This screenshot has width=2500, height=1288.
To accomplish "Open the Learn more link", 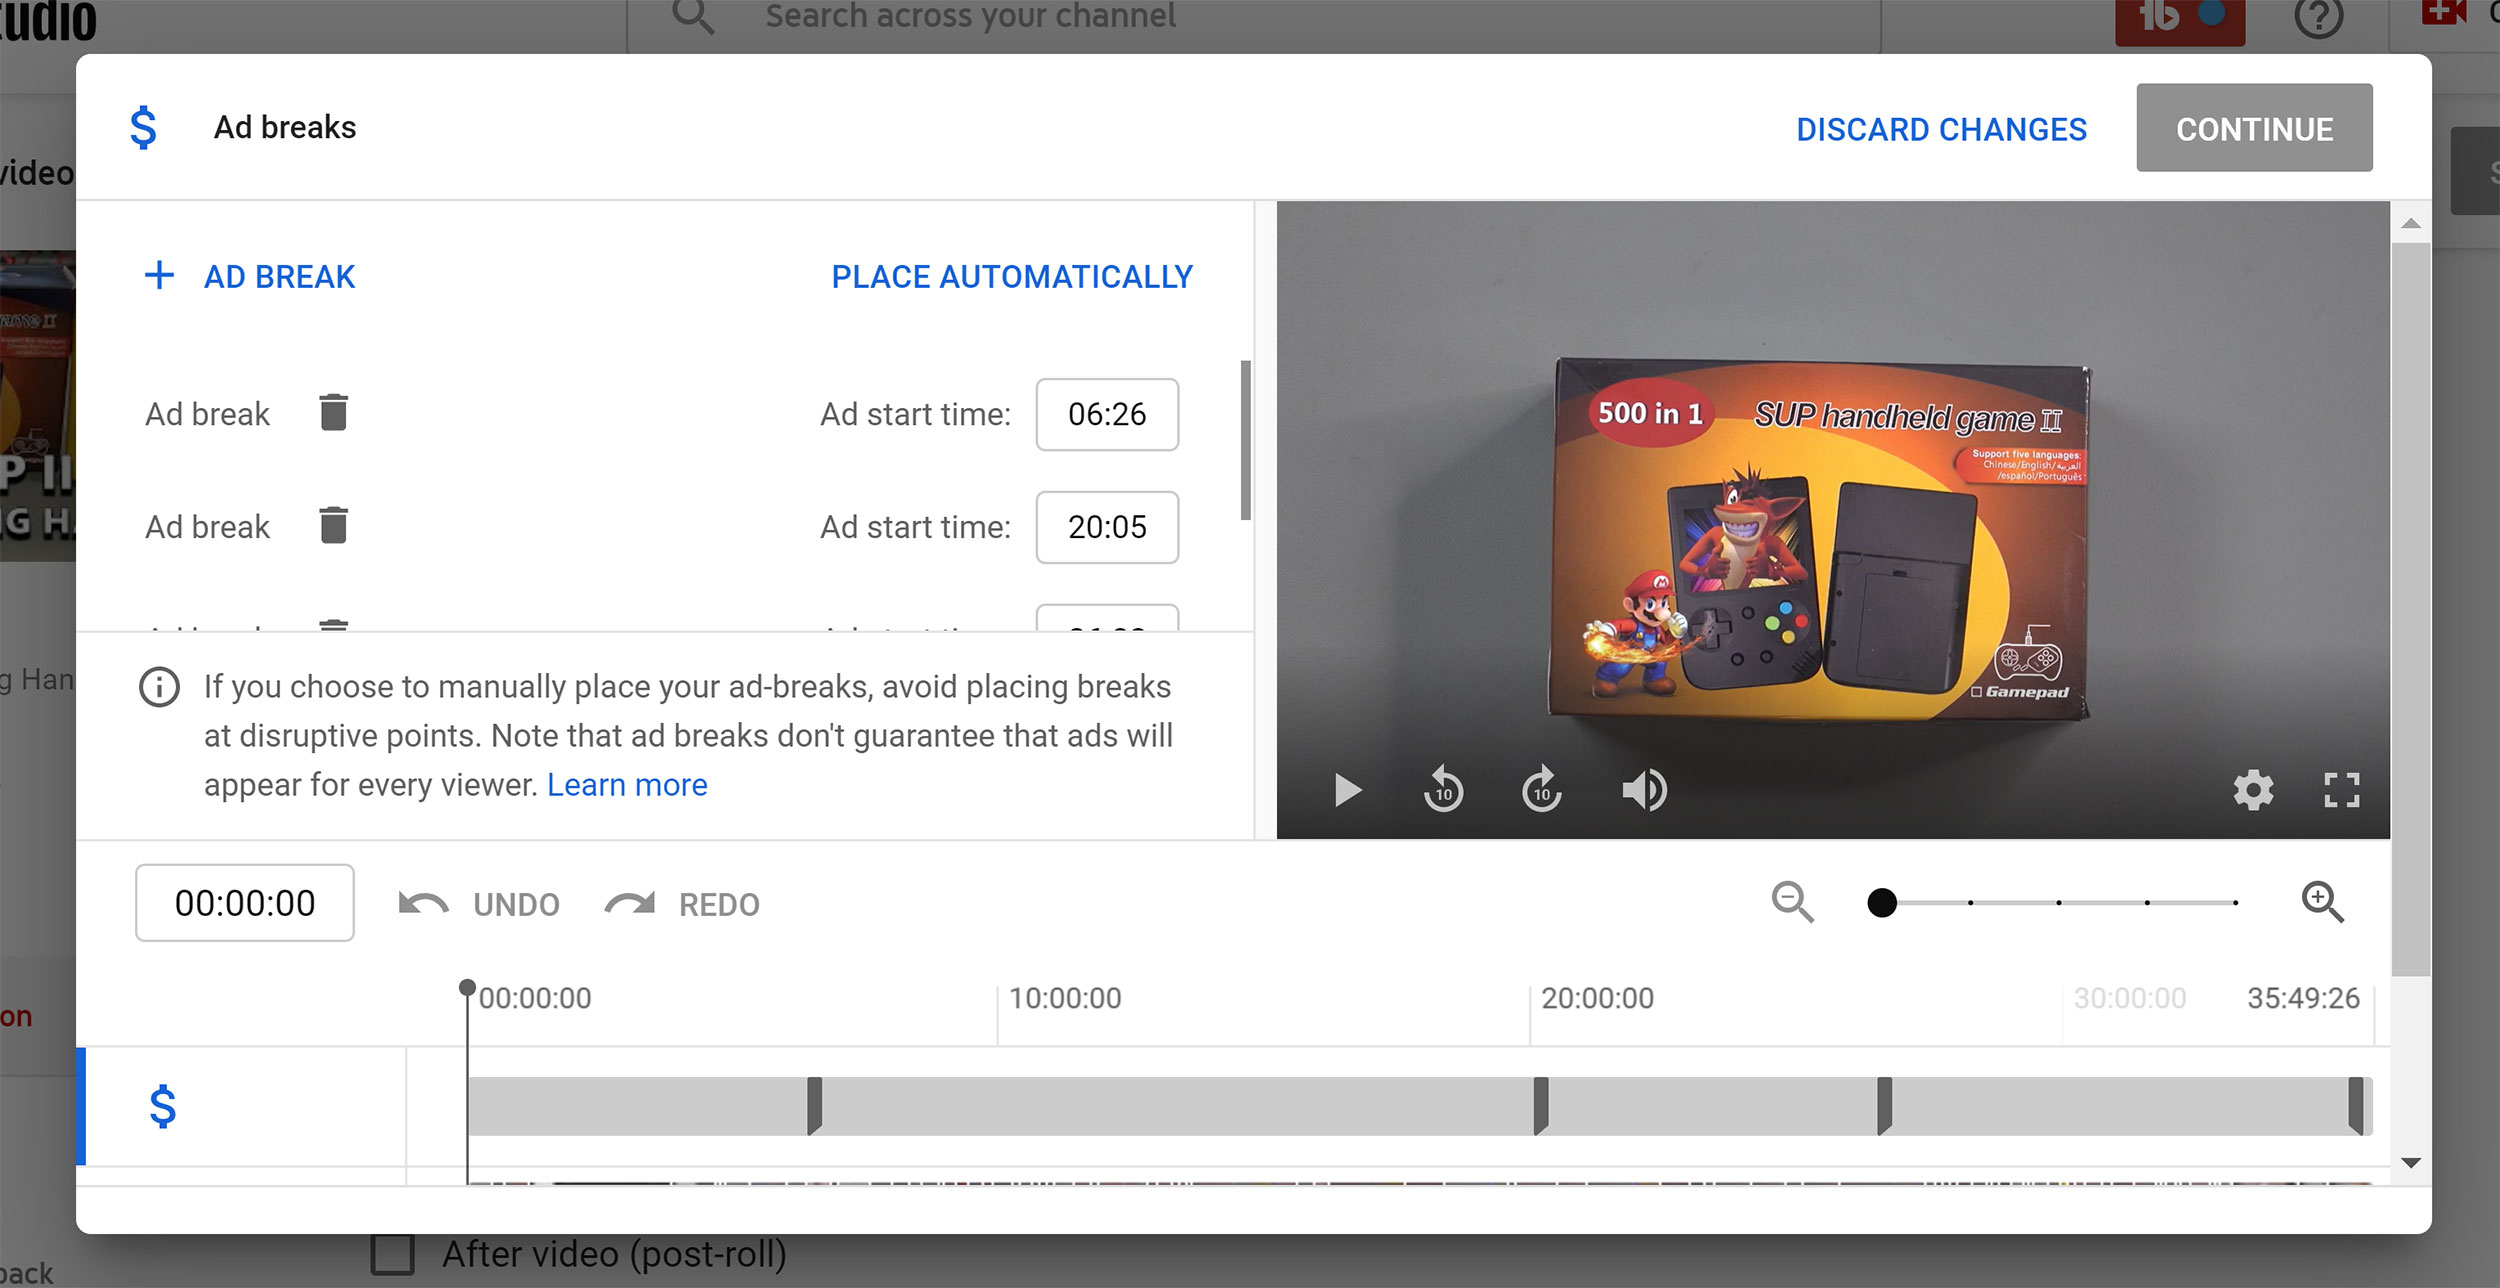I will pyautogui.click(x=627, y=785).
